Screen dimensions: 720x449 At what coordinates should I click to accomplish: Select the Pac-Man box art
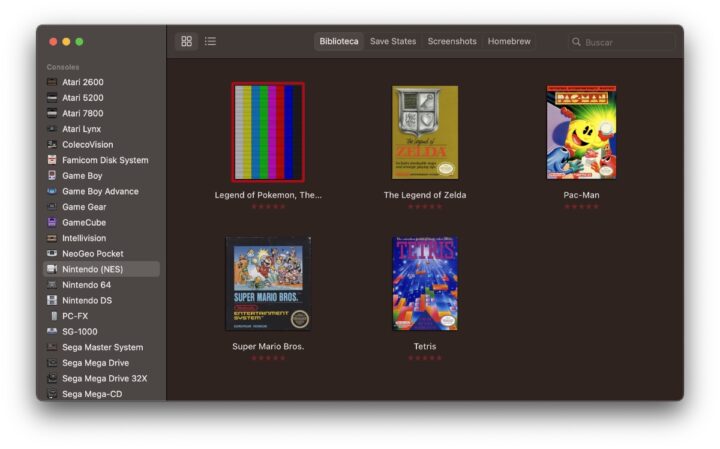[x=581, y=132]
